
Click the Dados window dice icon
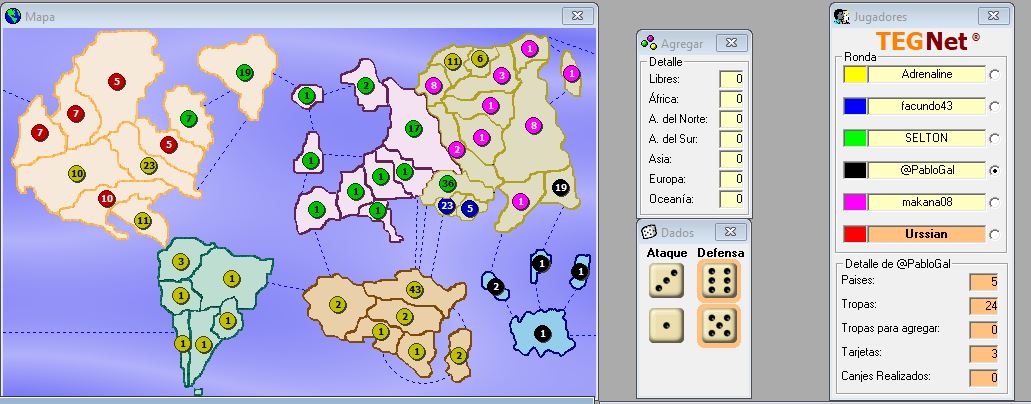point(650,232)
